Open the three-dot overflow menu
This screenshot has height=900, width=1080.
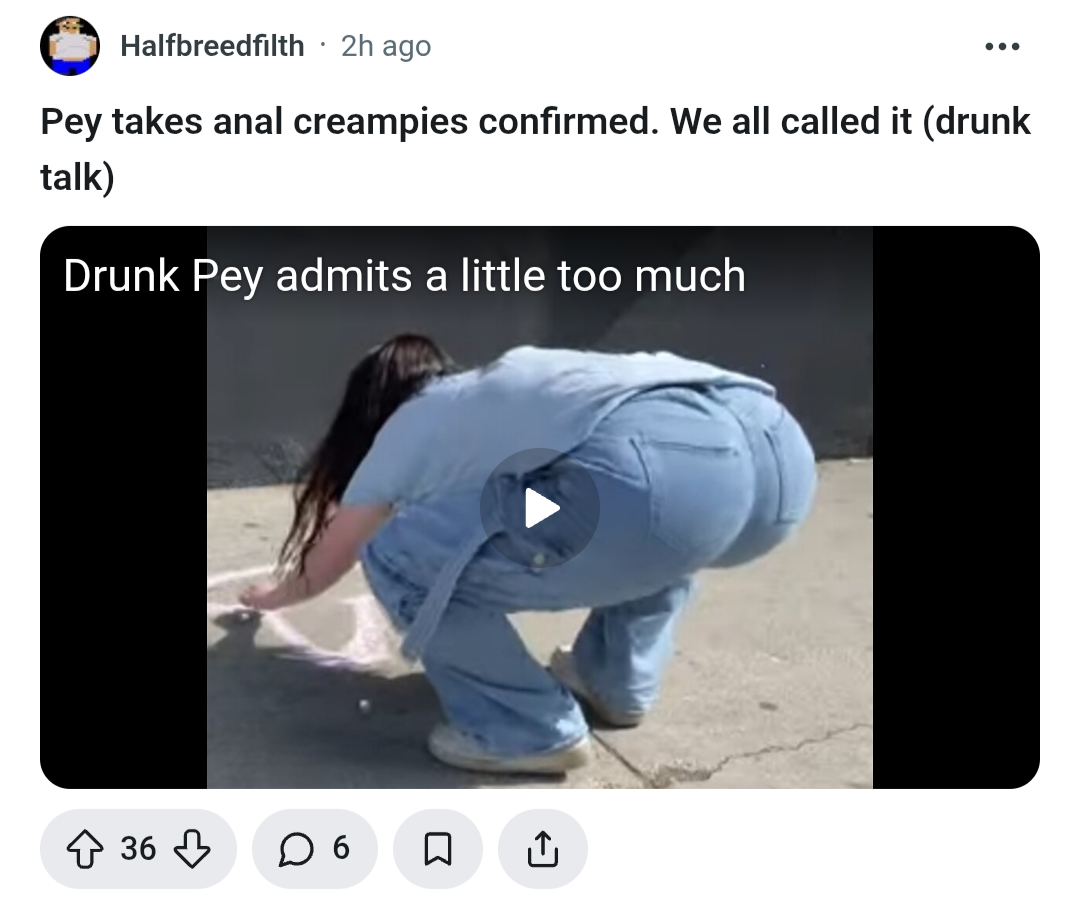click(1002, 47)
